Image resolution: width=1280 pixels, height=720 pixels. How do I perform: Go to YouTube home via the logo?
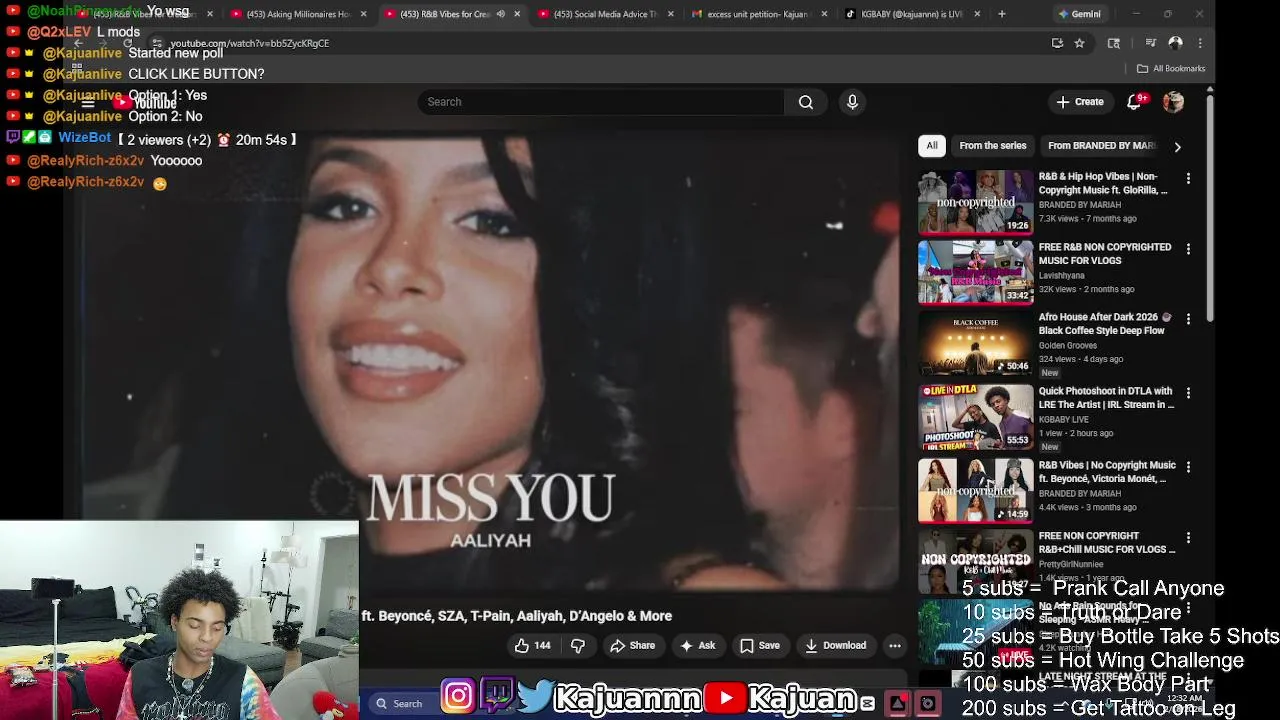tap(146, 102)
